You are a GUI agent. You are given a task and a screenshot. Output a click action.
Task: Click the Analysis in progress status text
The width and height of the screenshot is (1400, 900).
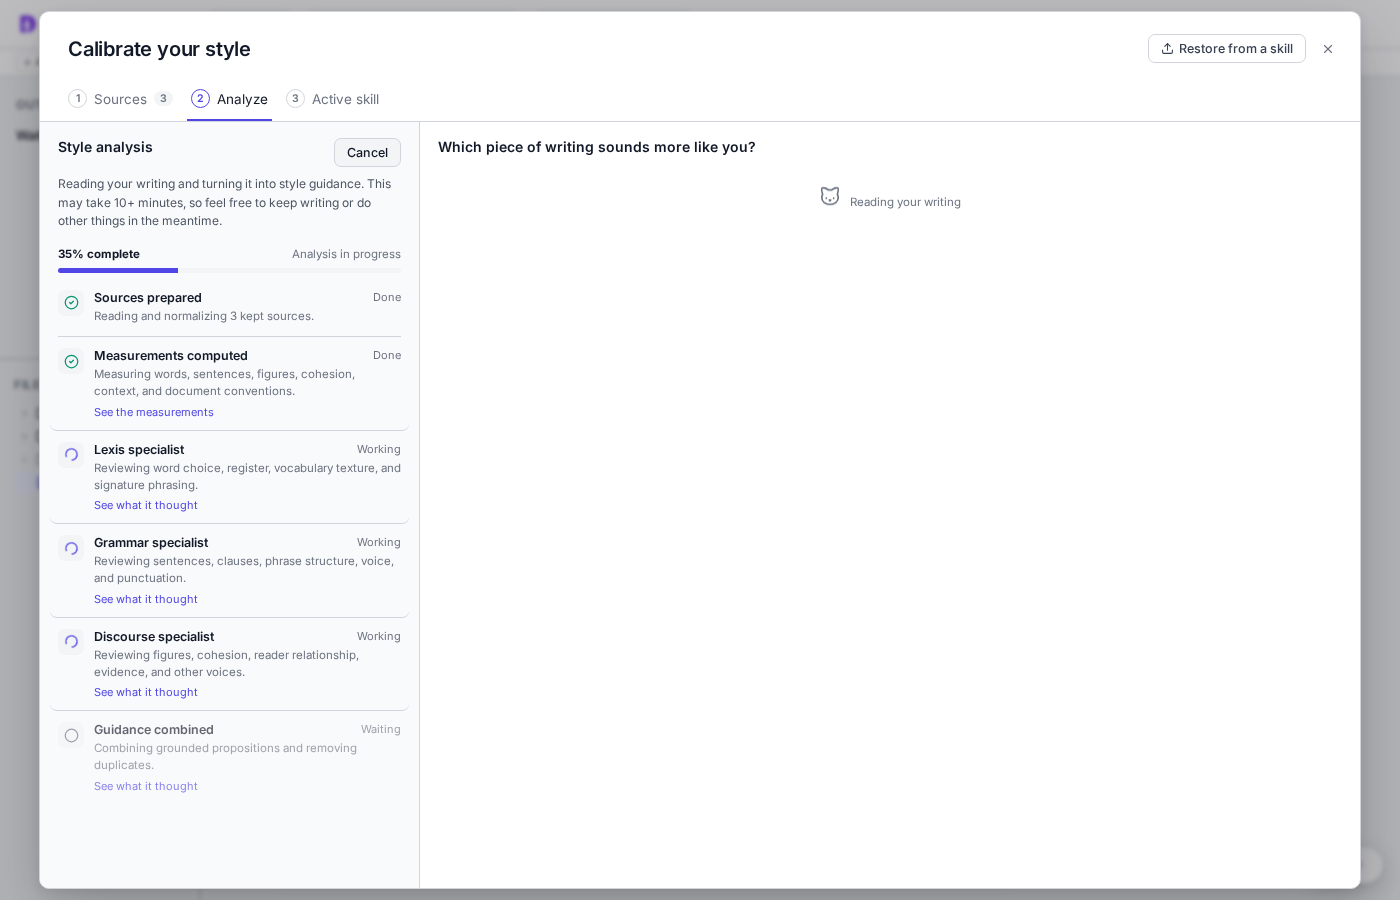[346, 254]
